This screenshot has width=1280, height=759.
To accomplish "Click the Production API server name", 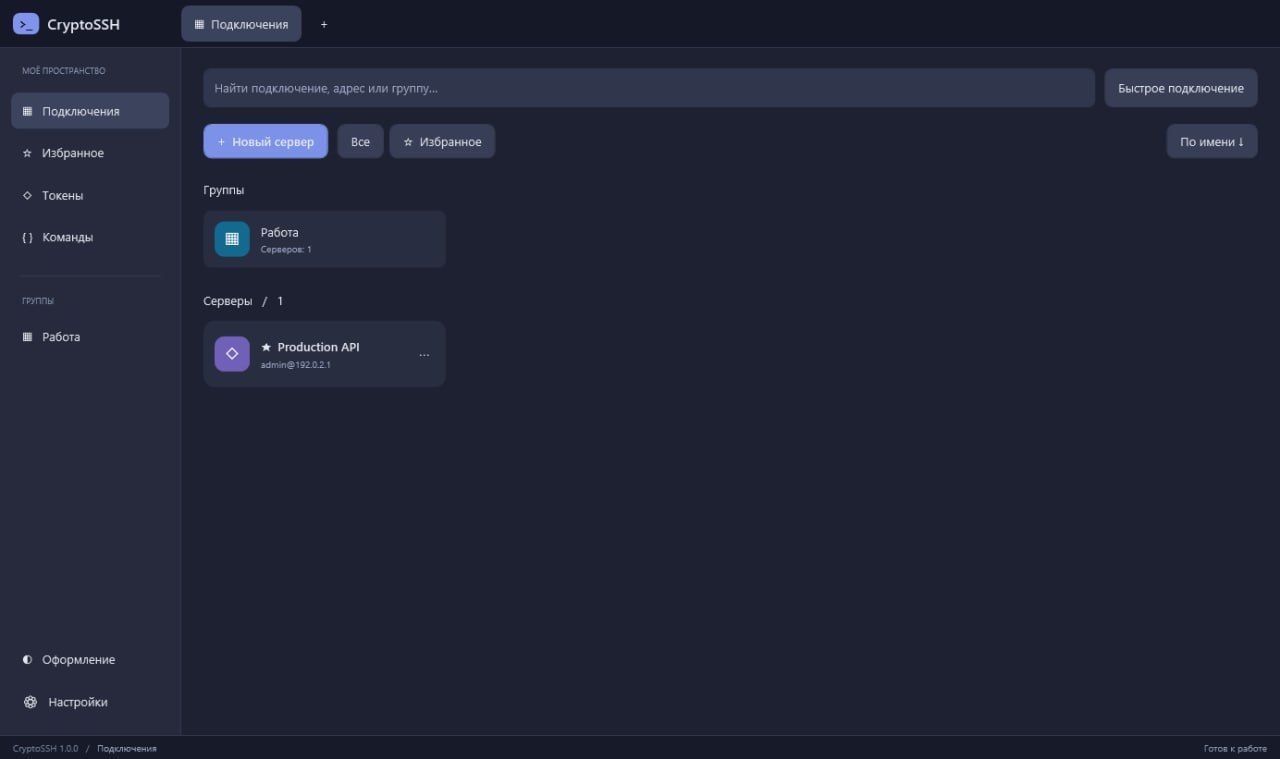I will [318, 347].
